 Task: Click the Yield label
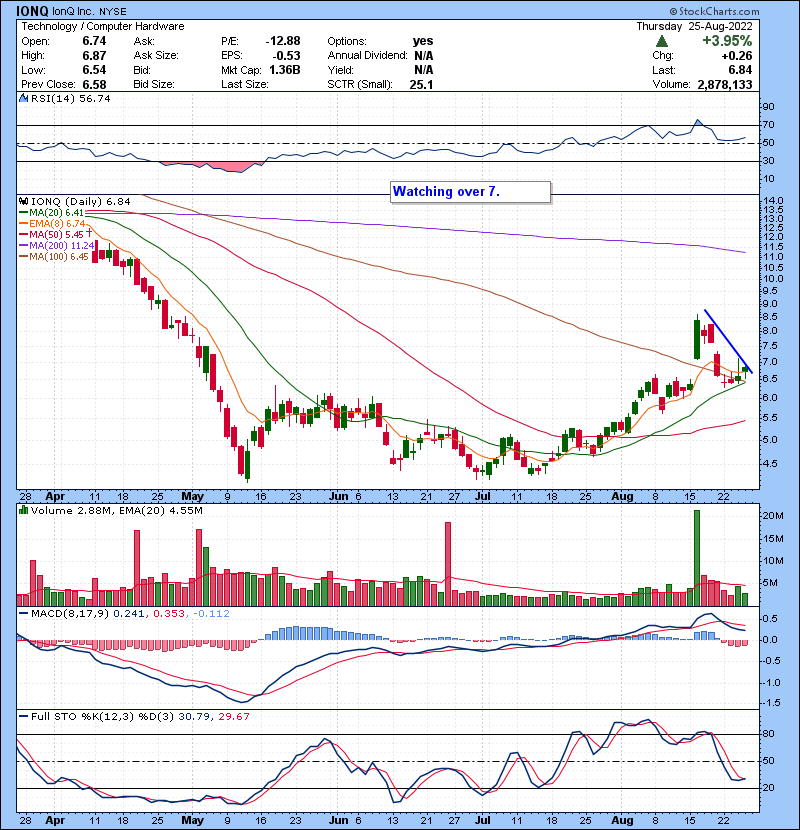click(340, 70)
